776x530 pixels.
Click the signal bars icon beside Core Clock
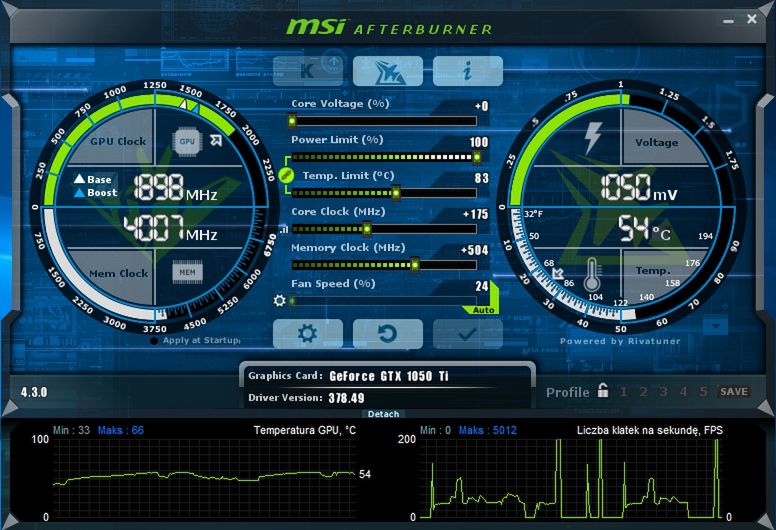(x=284, y=230)
